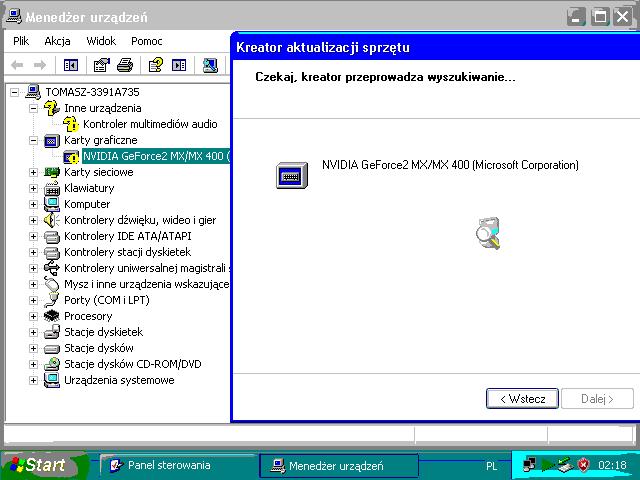Collapse the TOMASZ-3391A735 root node
640x480 pixels.
15,92
